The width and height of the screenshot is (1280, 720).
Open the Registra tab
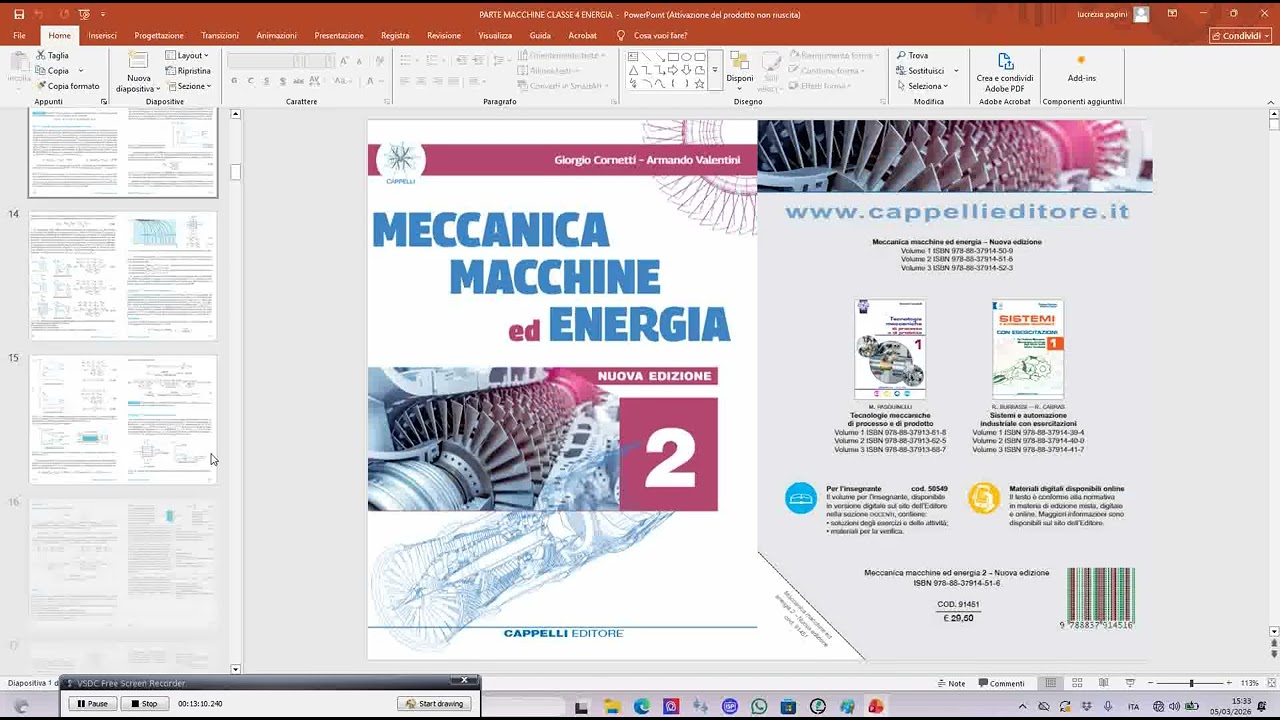pyautogui.click(x=395, y=35)
